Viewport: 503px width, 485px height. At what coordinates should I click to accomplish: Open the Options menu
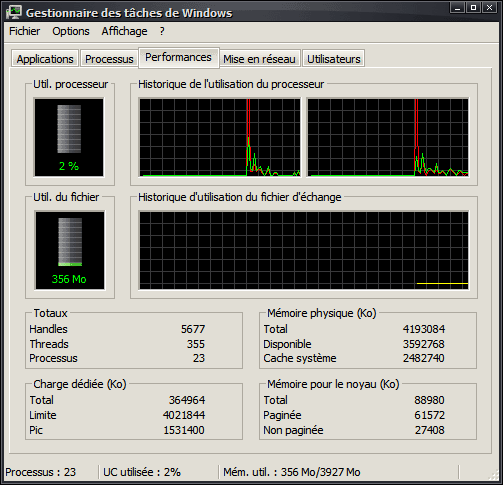(x=71, y=31)
